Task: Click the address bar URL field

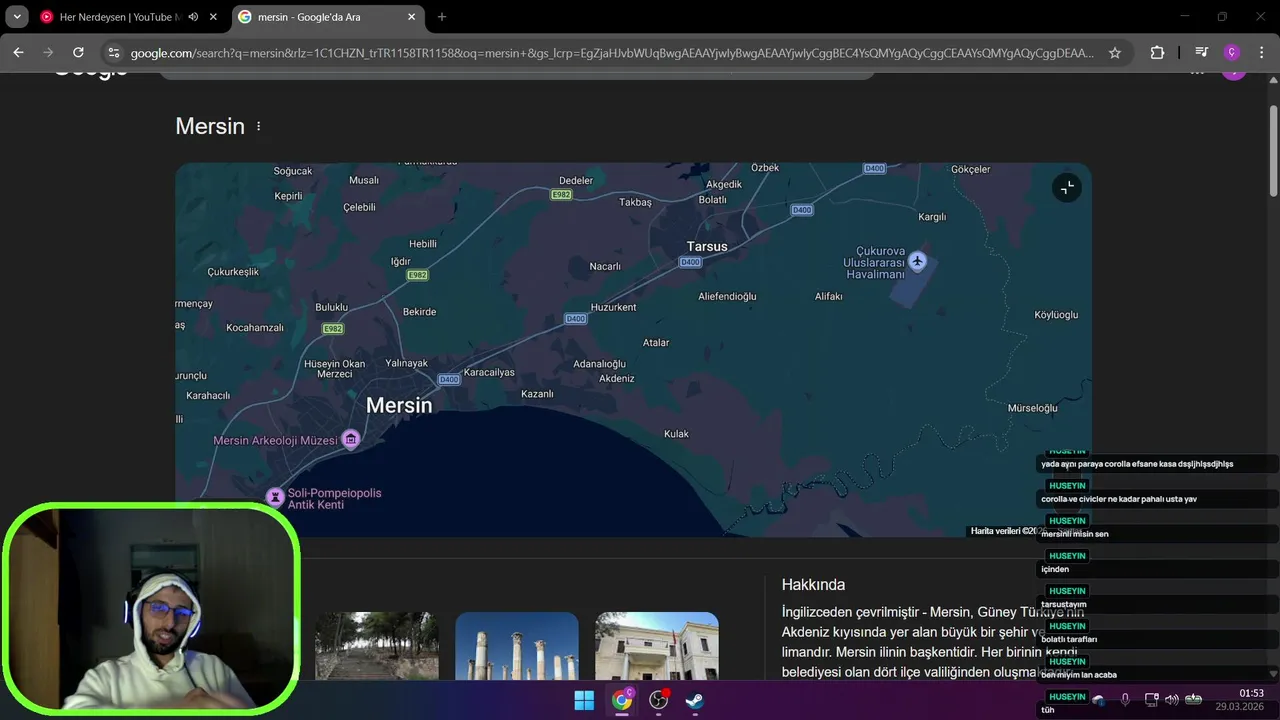Action: click(612, 53)
